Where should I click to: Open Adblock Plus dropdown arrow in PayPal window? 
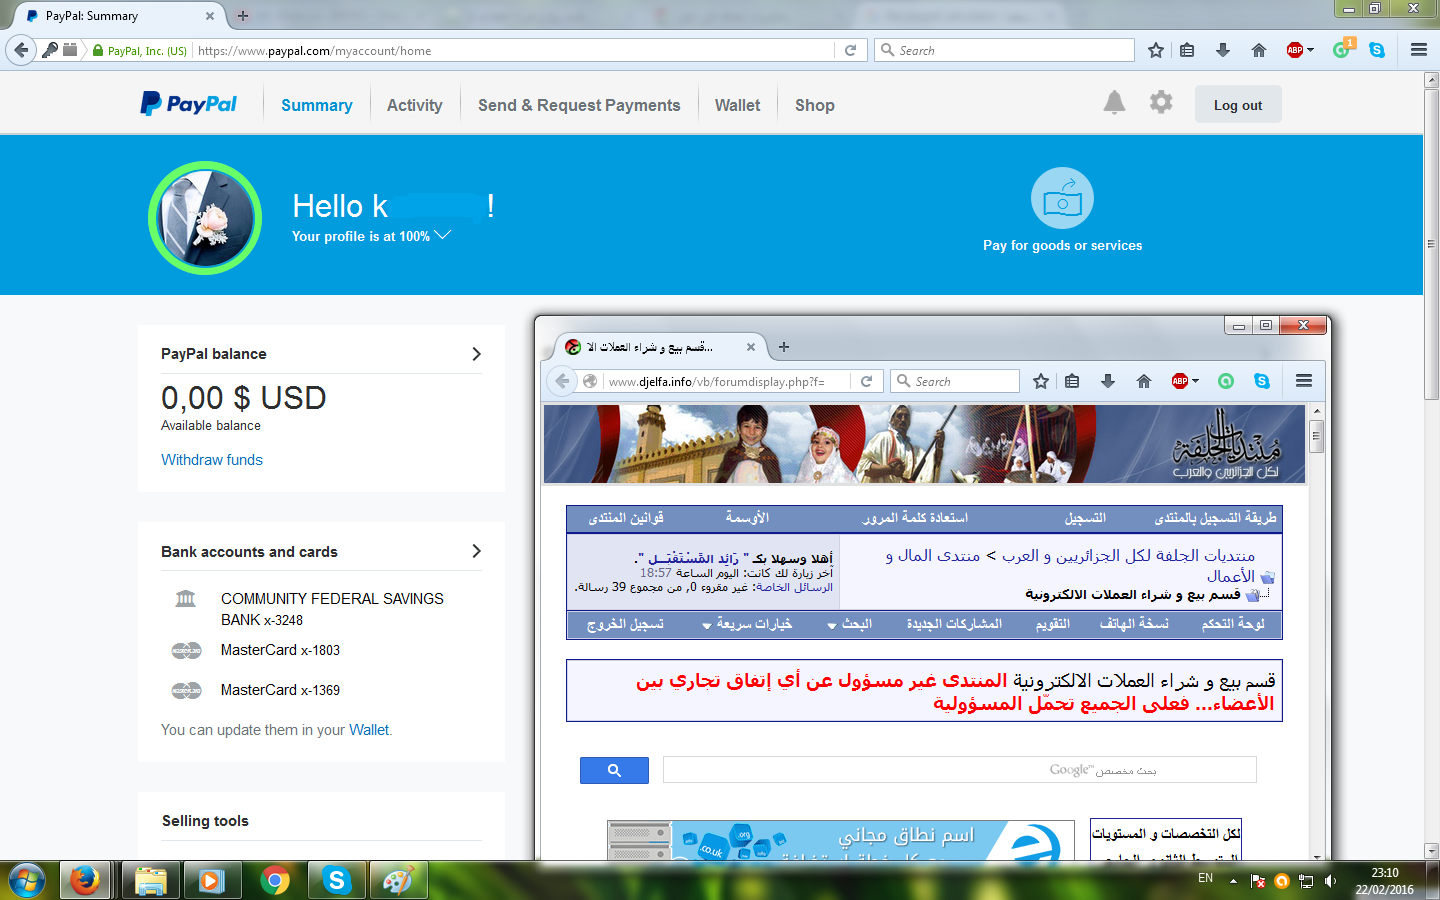1310,50
